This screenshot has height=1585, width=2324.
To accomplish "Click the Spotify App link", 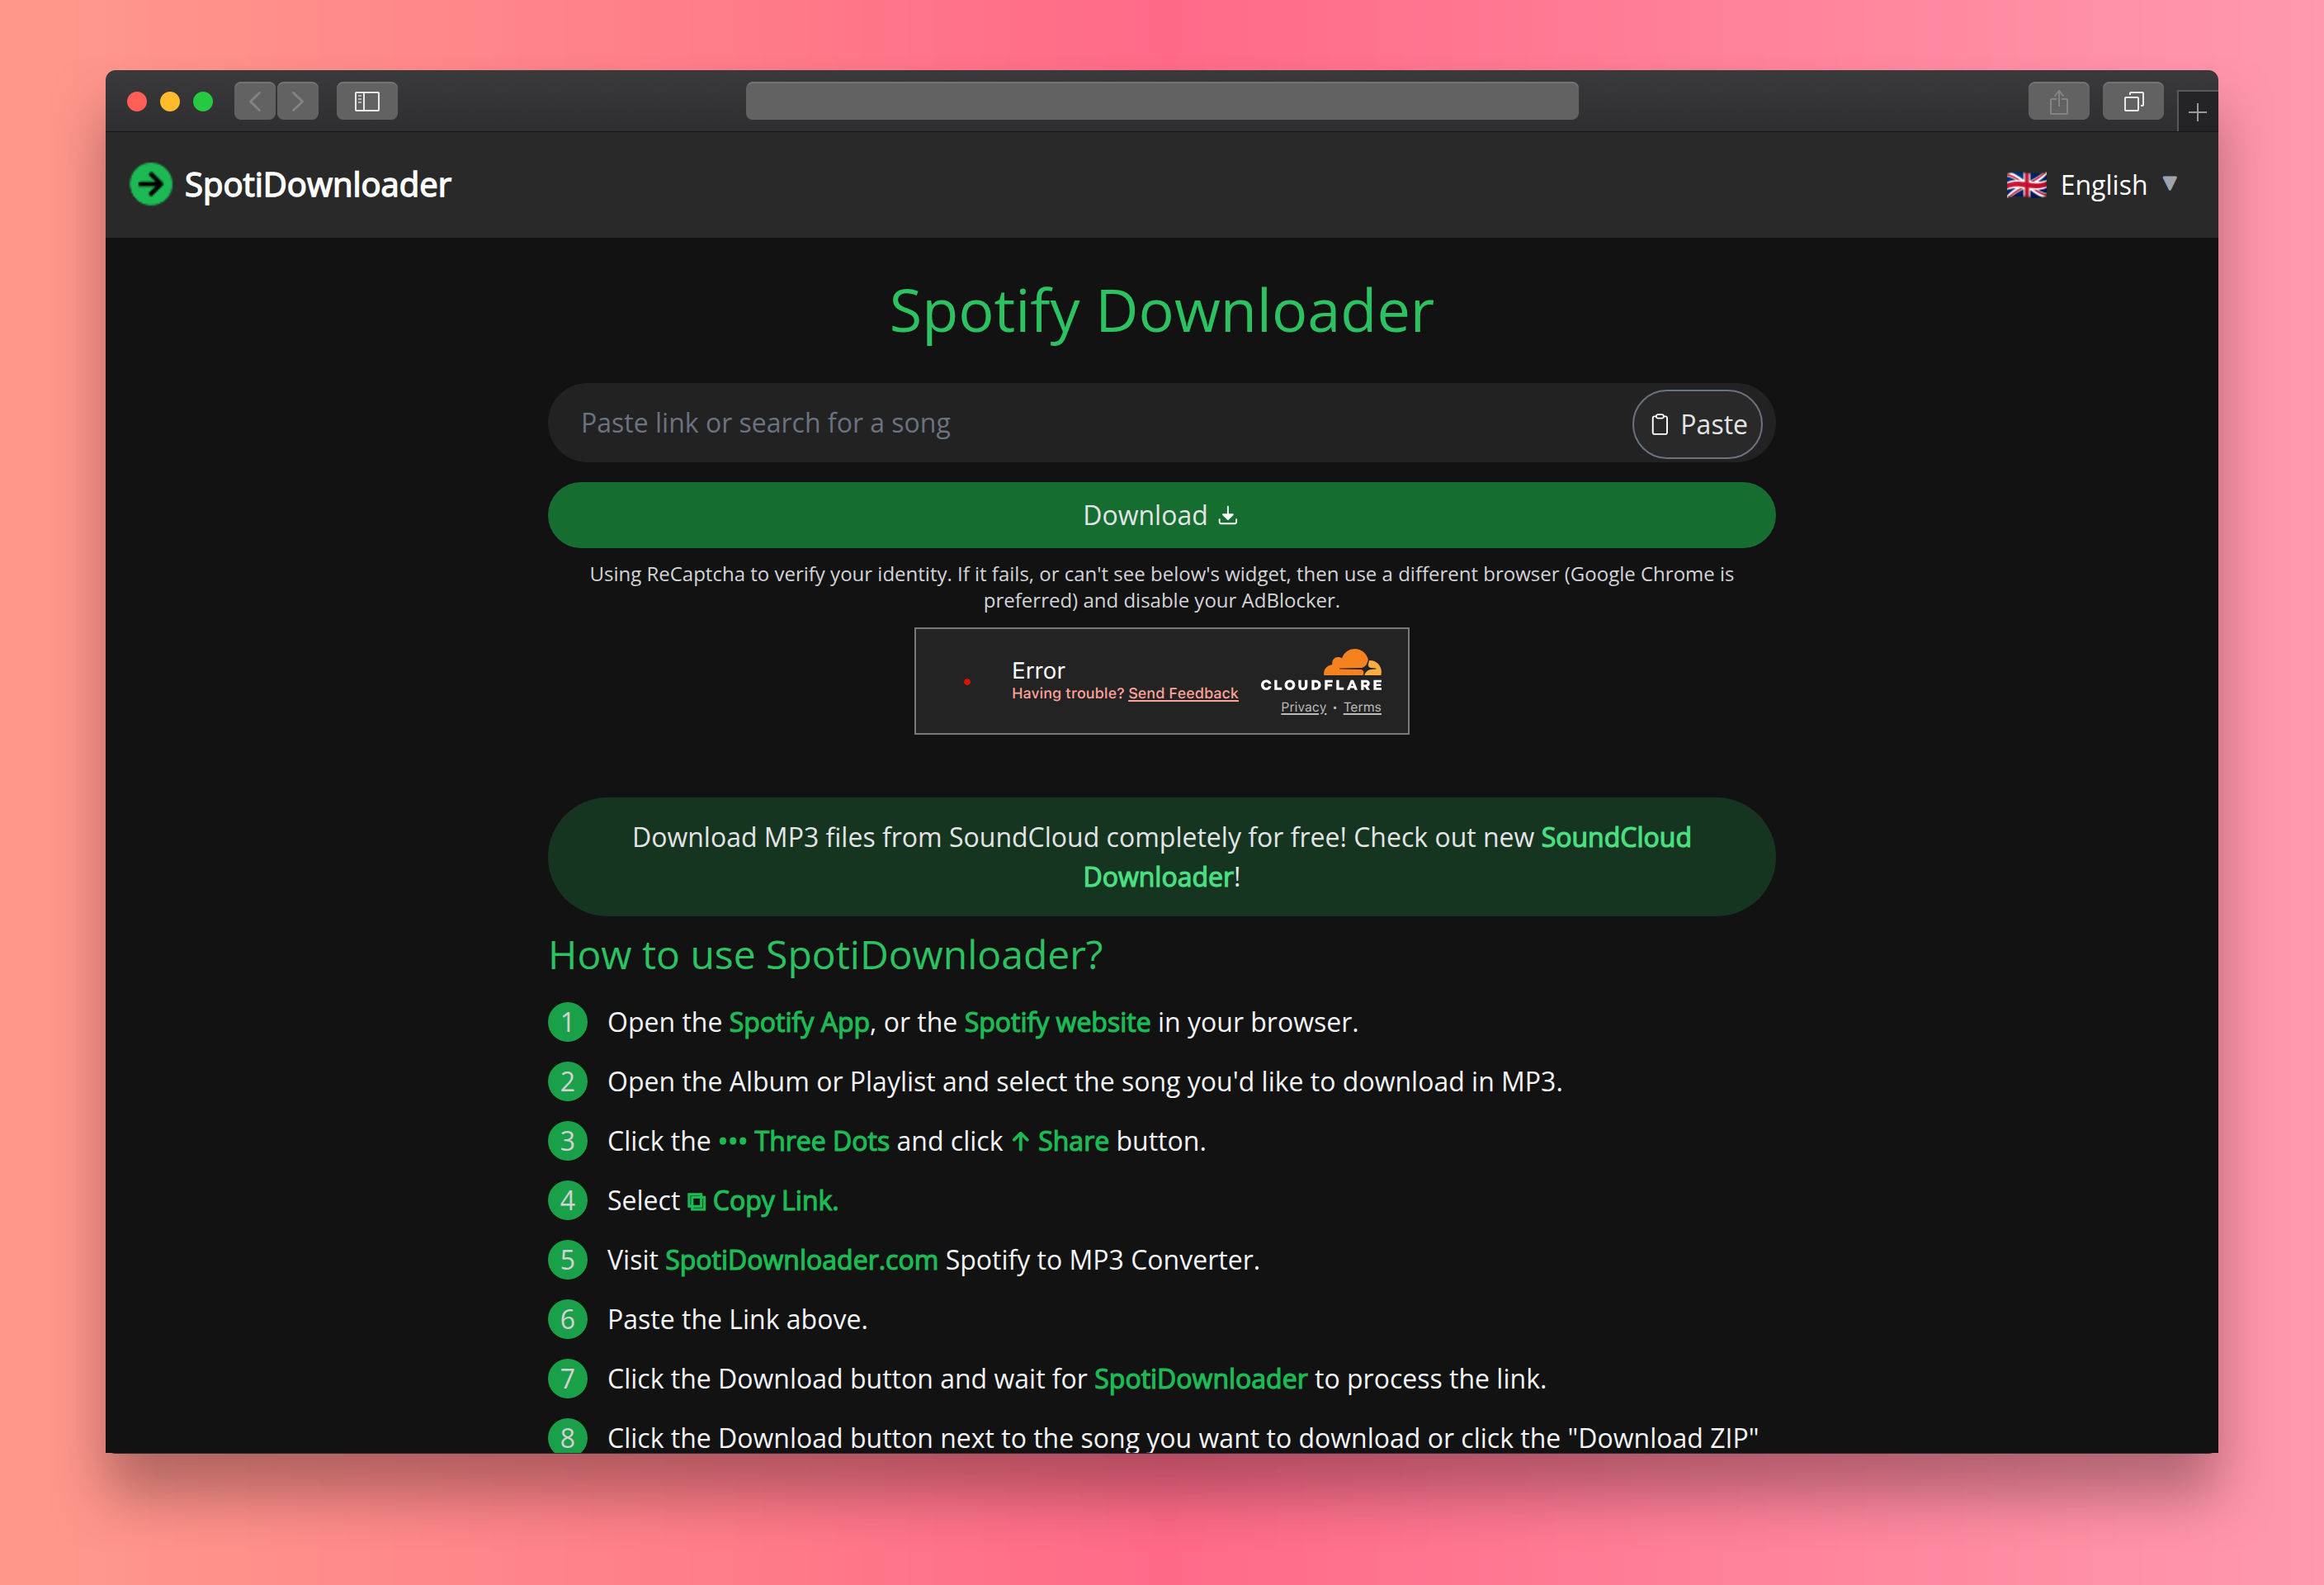I will [x=799, y=1022].
